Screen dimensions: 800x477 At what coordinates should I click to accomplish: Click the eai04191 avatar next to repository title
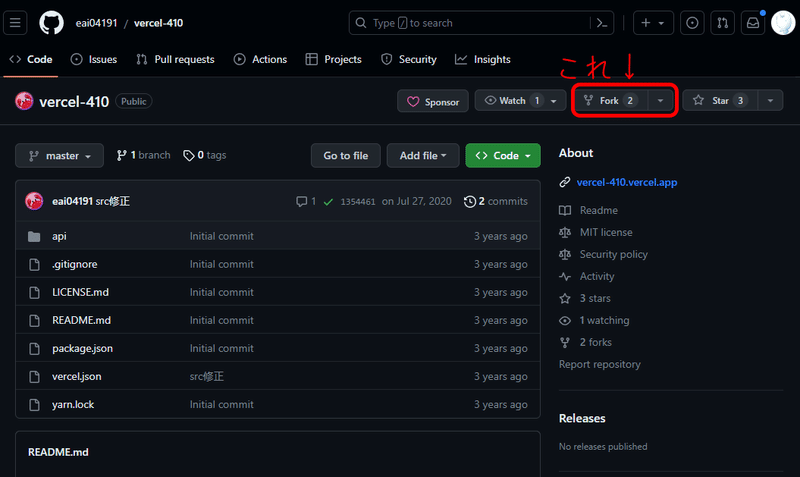click(x=24, y=101)
